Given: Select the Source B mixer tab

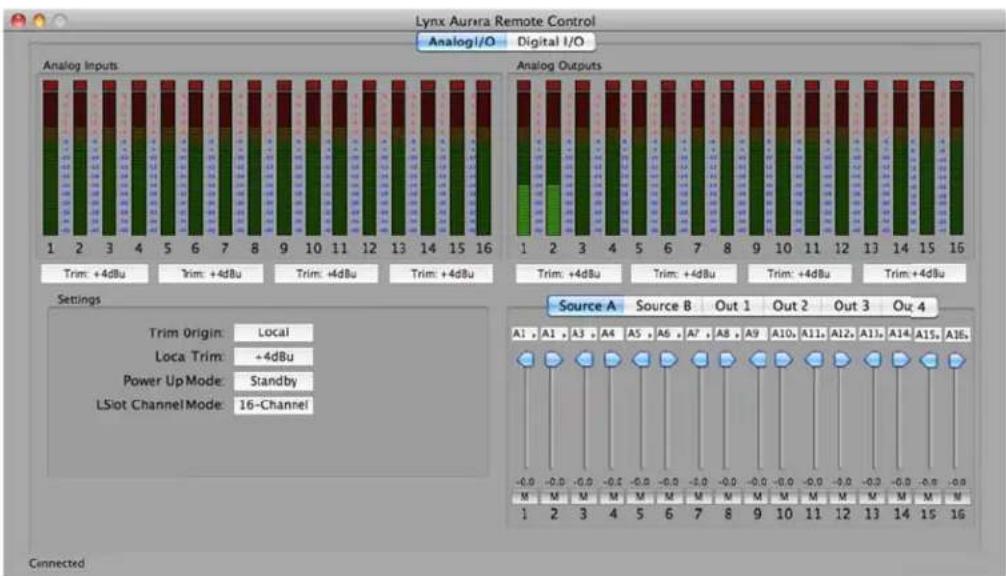Looking at the screenshot, I should pos(663,306).
